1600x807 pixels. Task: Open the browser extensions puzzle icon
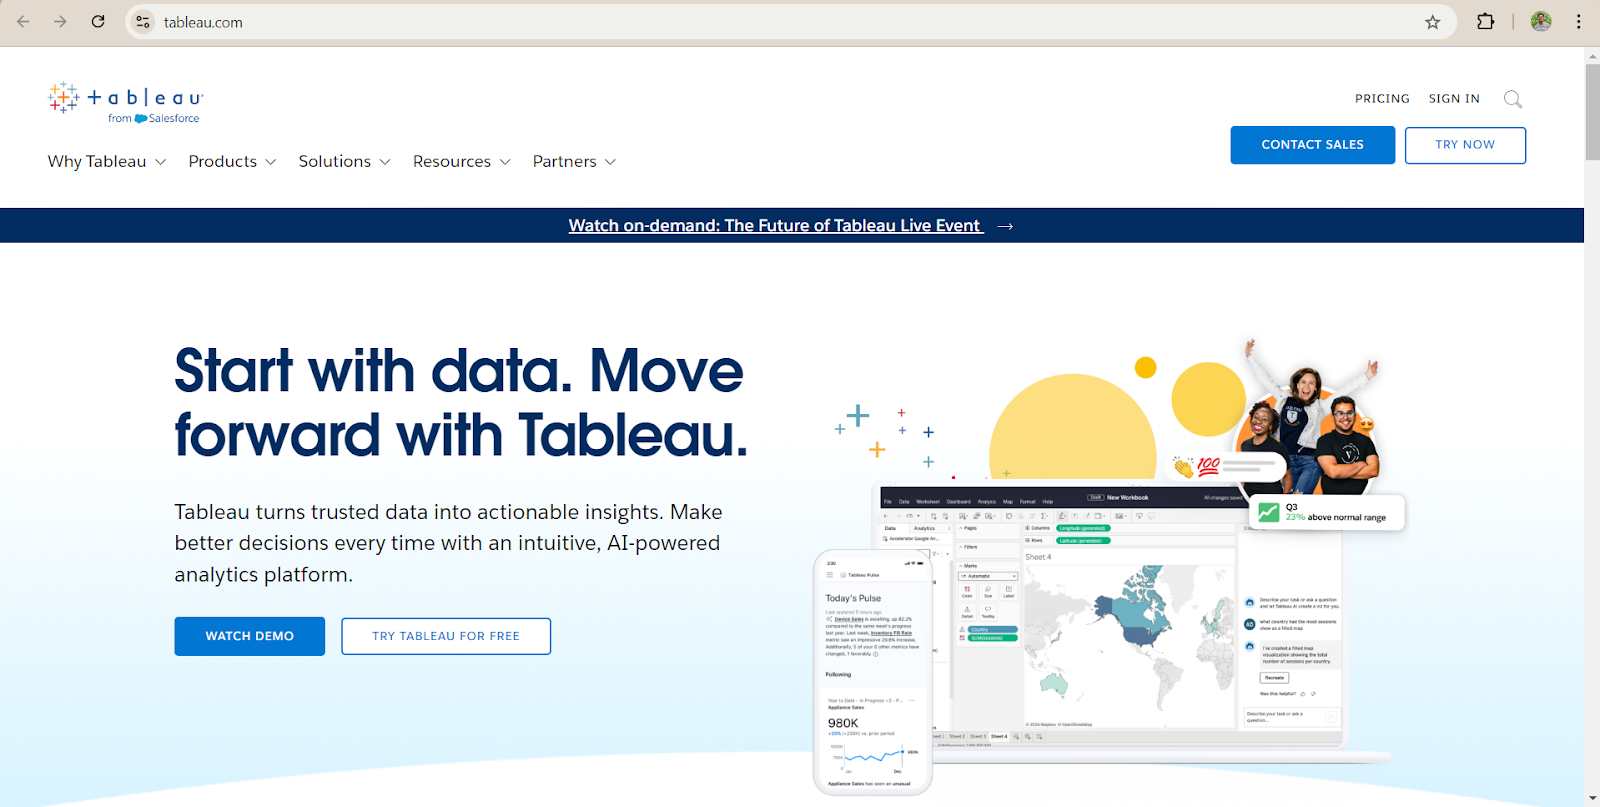[1485, 22]
